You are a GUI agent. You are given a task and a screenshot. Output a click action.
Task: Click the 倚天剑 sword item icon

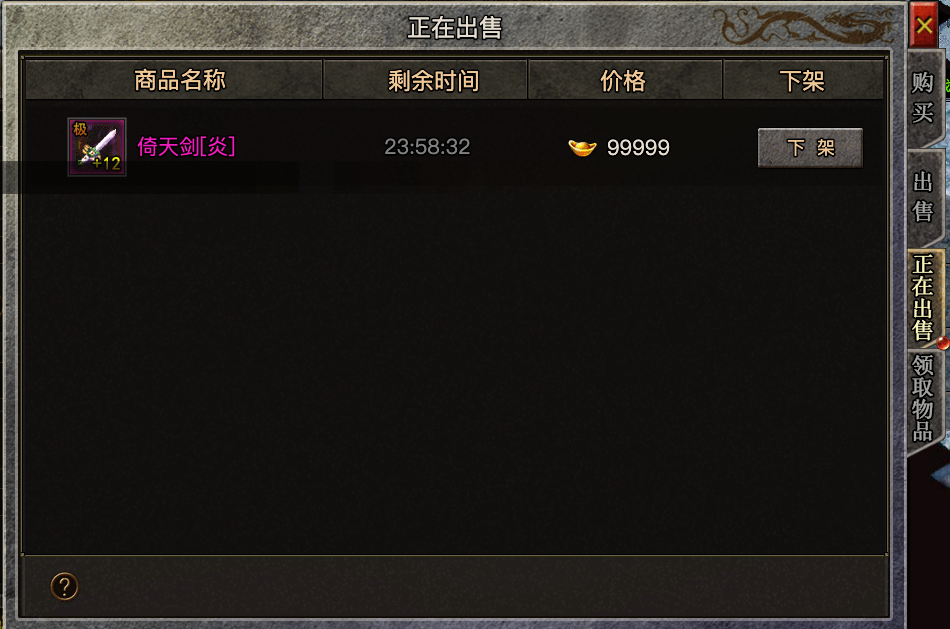coord(97,147)
